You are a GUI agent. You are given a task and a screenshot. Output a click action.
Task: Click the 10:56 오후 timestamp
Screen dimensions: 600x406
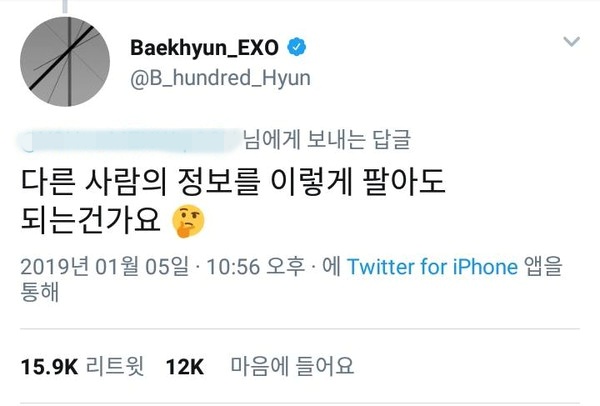pyautogui.click(x=256, y=266)
